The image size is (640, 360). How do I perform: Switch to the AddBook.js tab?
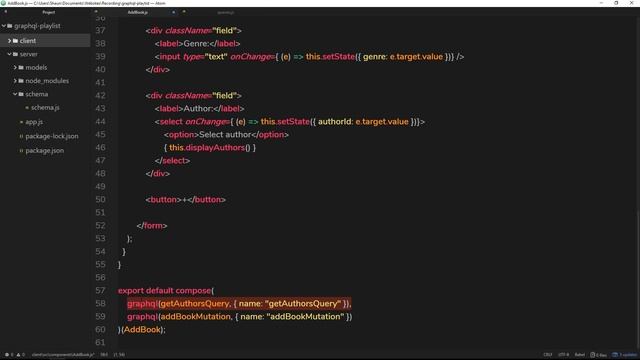pyautogui.click(x=138, y=12)
